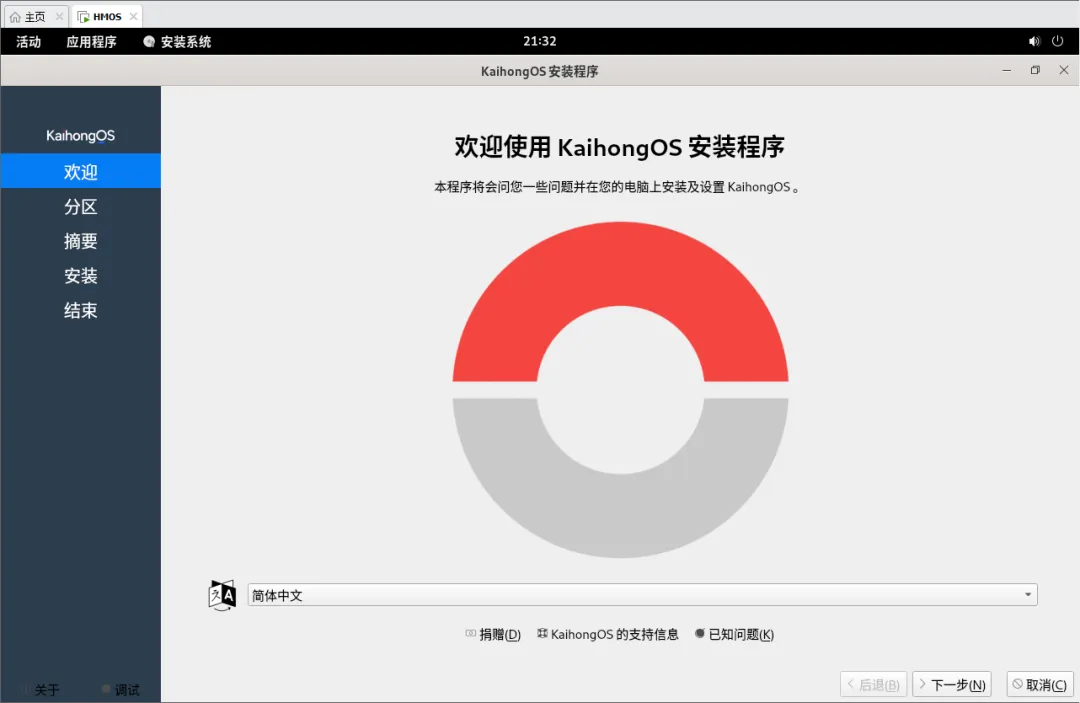Open KaihongOS 的支持信息 link
Viewport: 1080px width, 703px height.
[x=608, y=634]
